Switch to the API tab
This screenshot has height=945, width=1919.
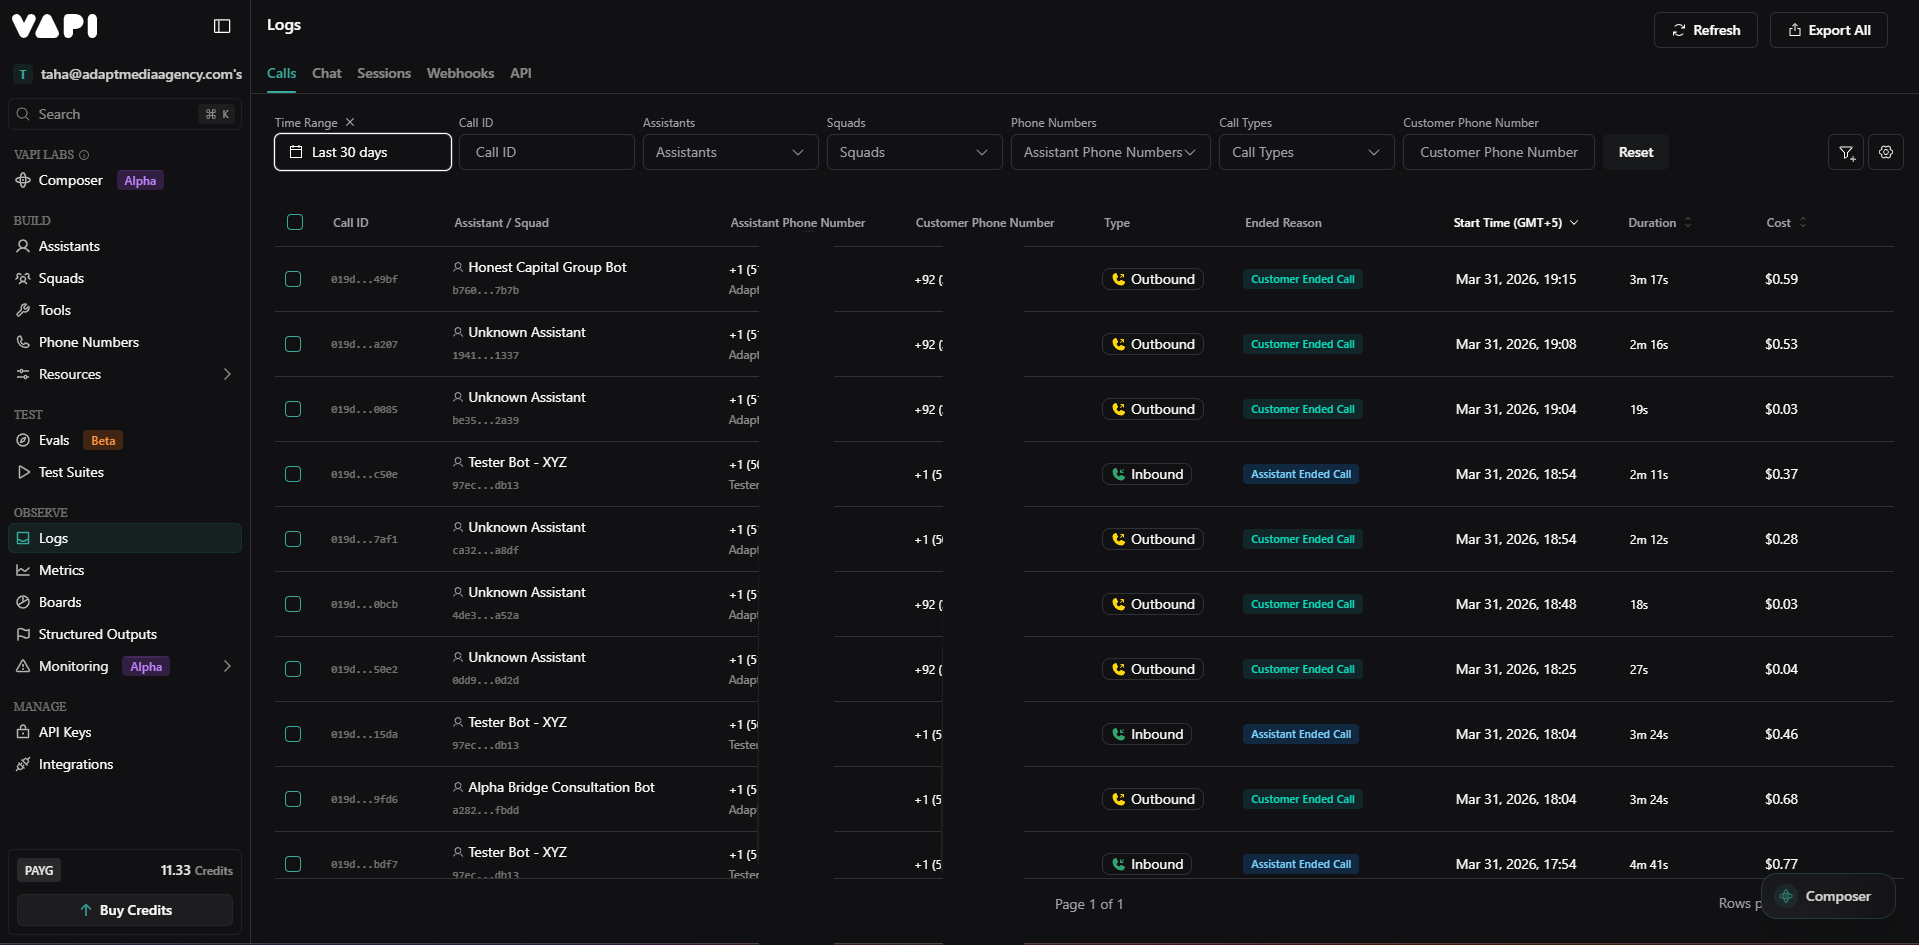pos(521,73)
